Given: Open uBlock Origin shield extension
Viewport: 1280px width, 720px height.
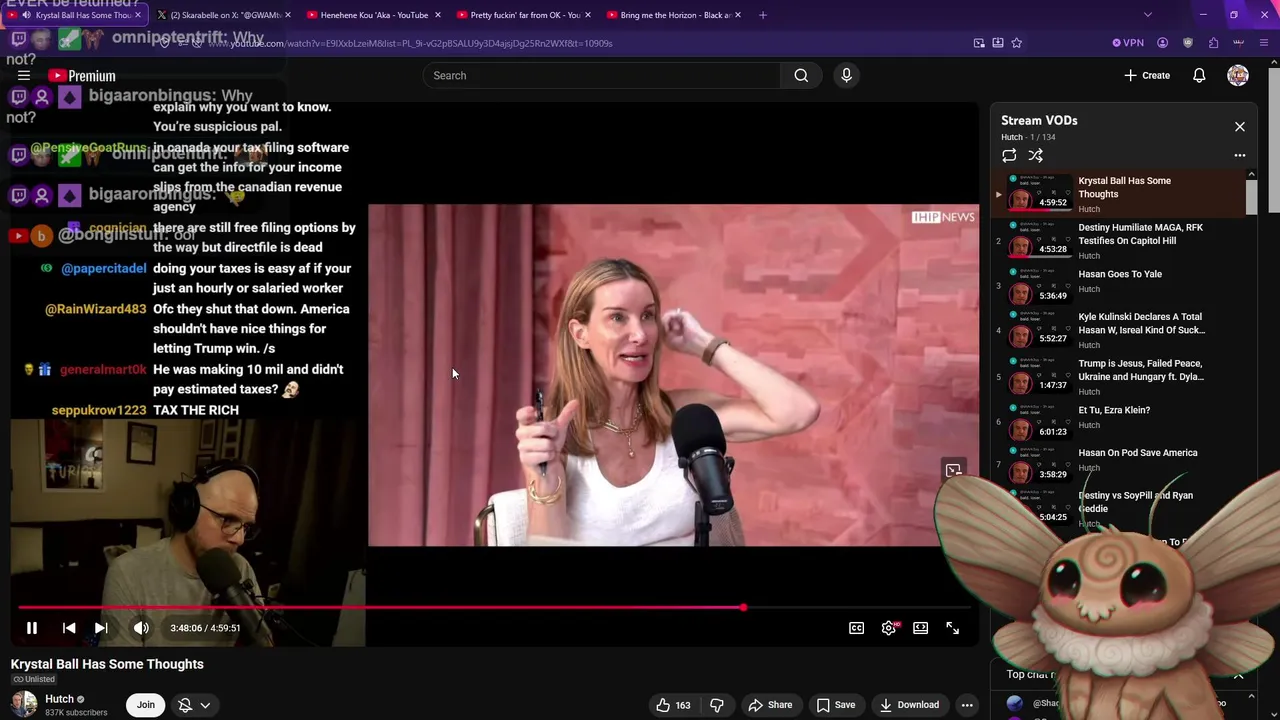Looking at the screenshot, I should pos(1188,43).
